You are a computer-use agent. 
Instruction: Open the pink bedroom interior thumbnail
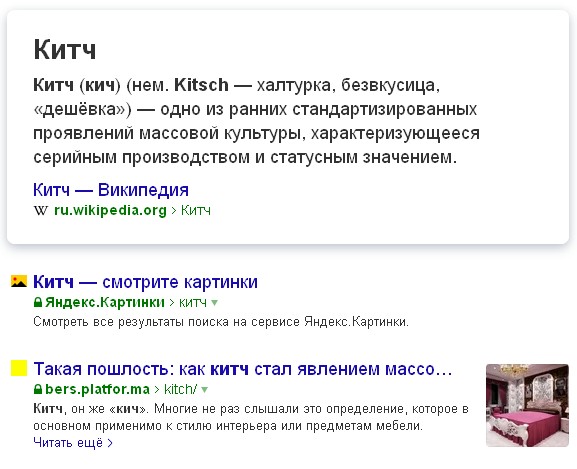tap(527, 405)
